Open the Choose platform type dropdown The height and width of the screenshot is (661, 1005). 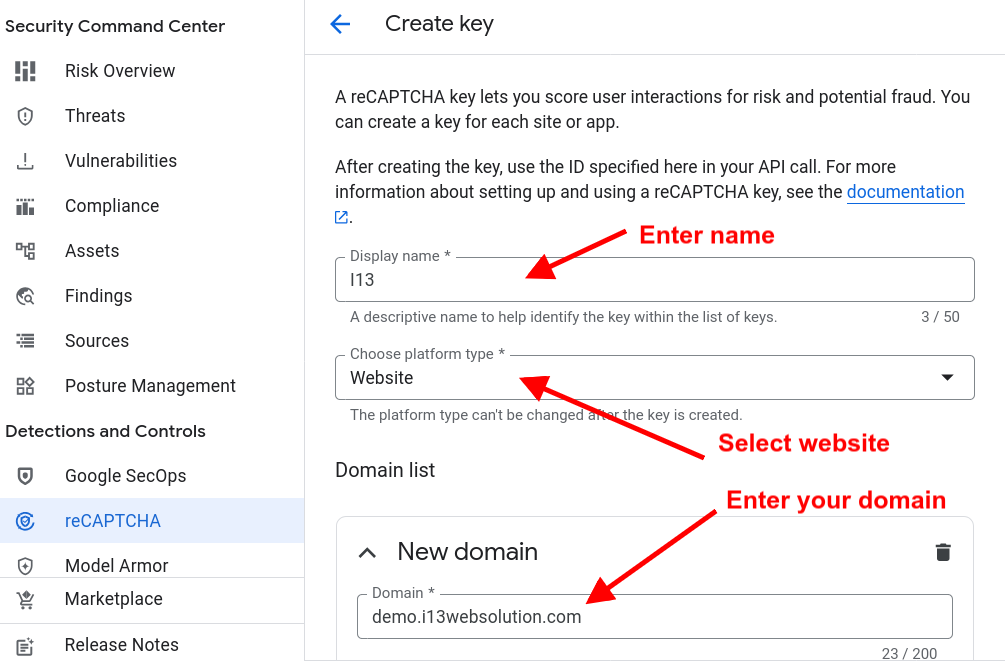click(x=654, y=378)
